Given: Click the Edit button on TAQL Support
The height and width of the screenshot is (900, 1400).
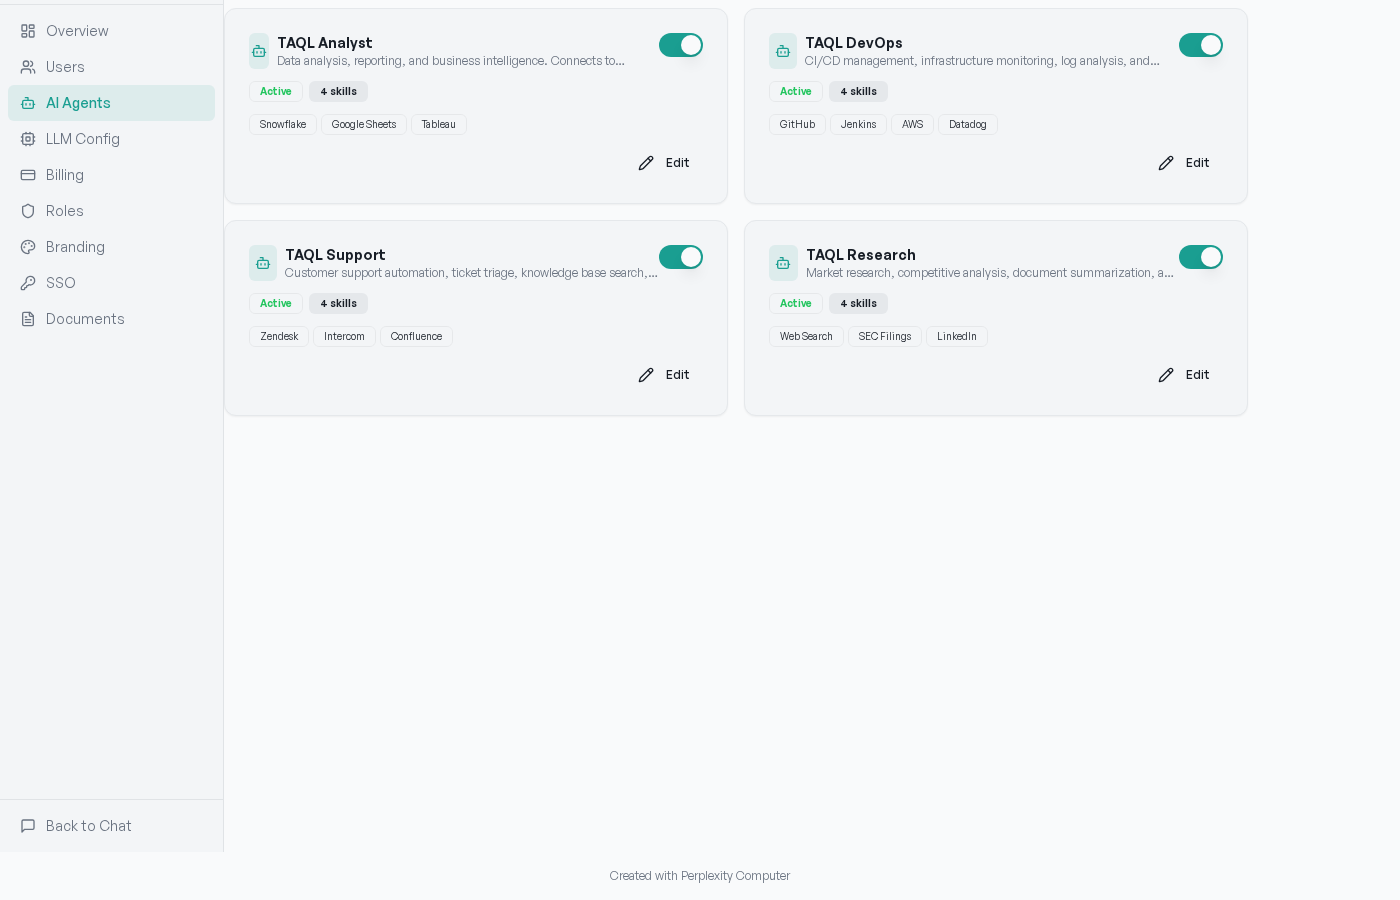Looking at the screenshot, I should click(x=663, y=374).
